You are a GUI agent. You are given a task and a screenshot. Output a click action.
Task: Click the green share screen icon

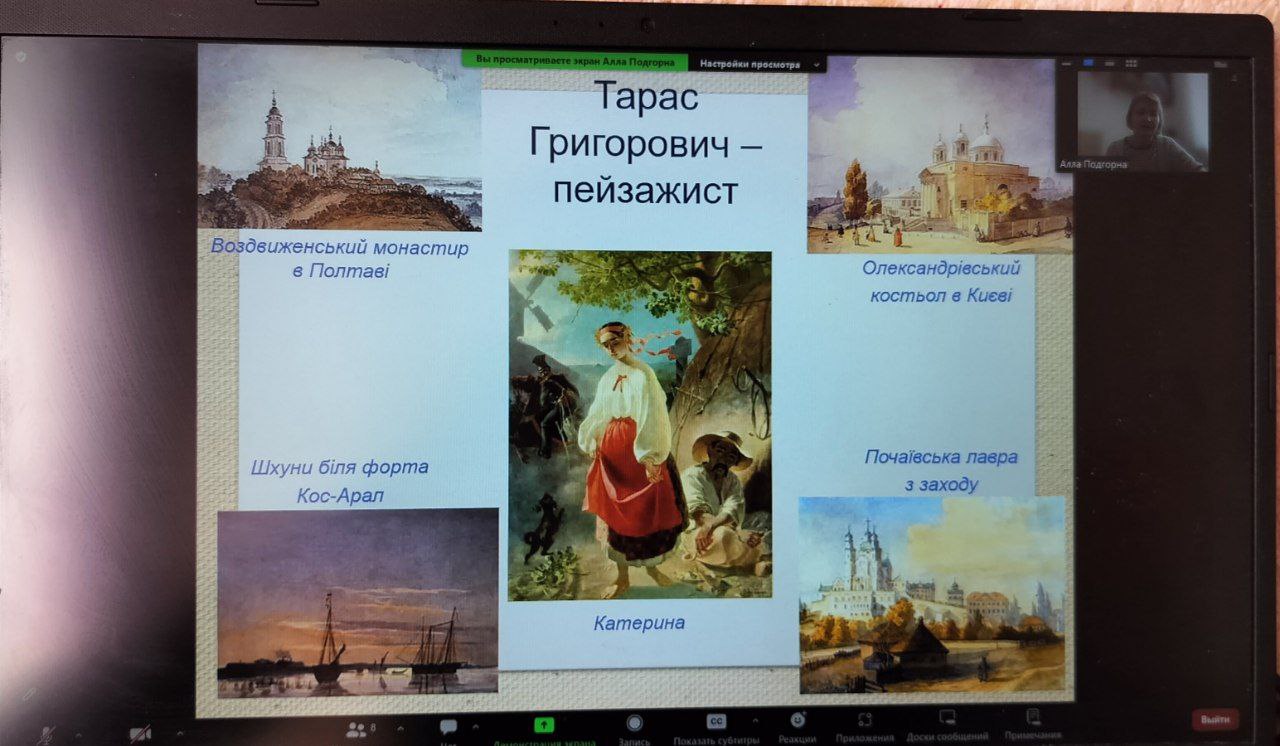(544, 725)
